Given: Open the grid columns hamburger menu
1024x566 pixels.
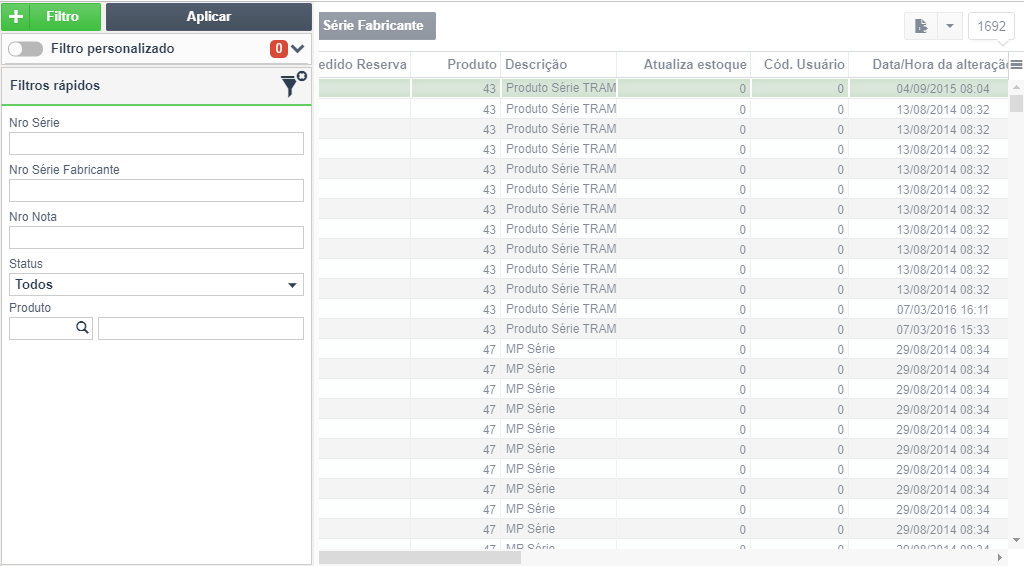Looking at the screenshot, I should (x=1016, y=65).
